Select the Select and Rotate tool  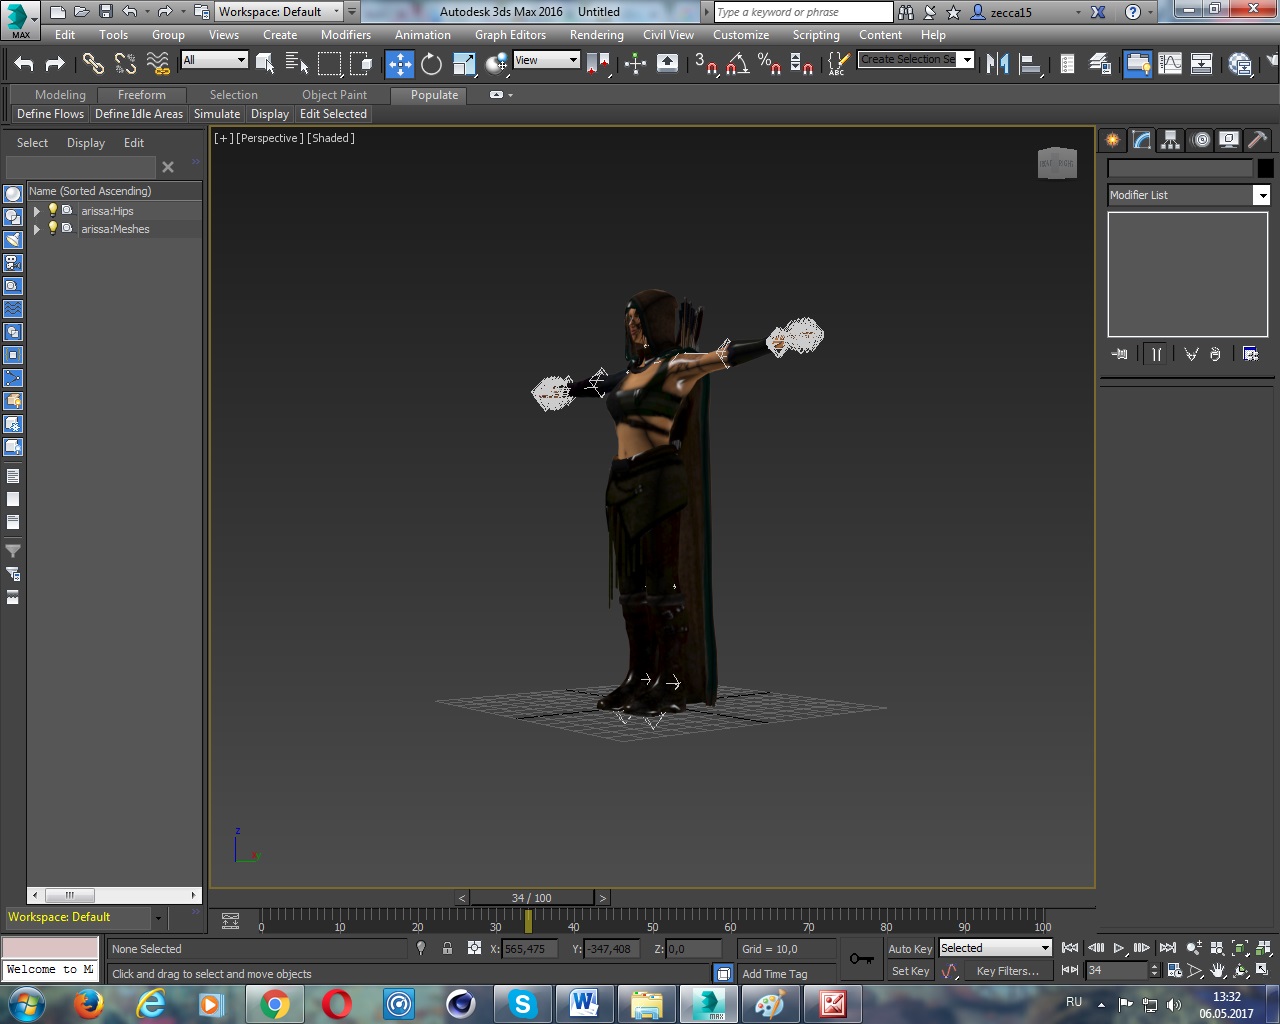click(431, 64)
